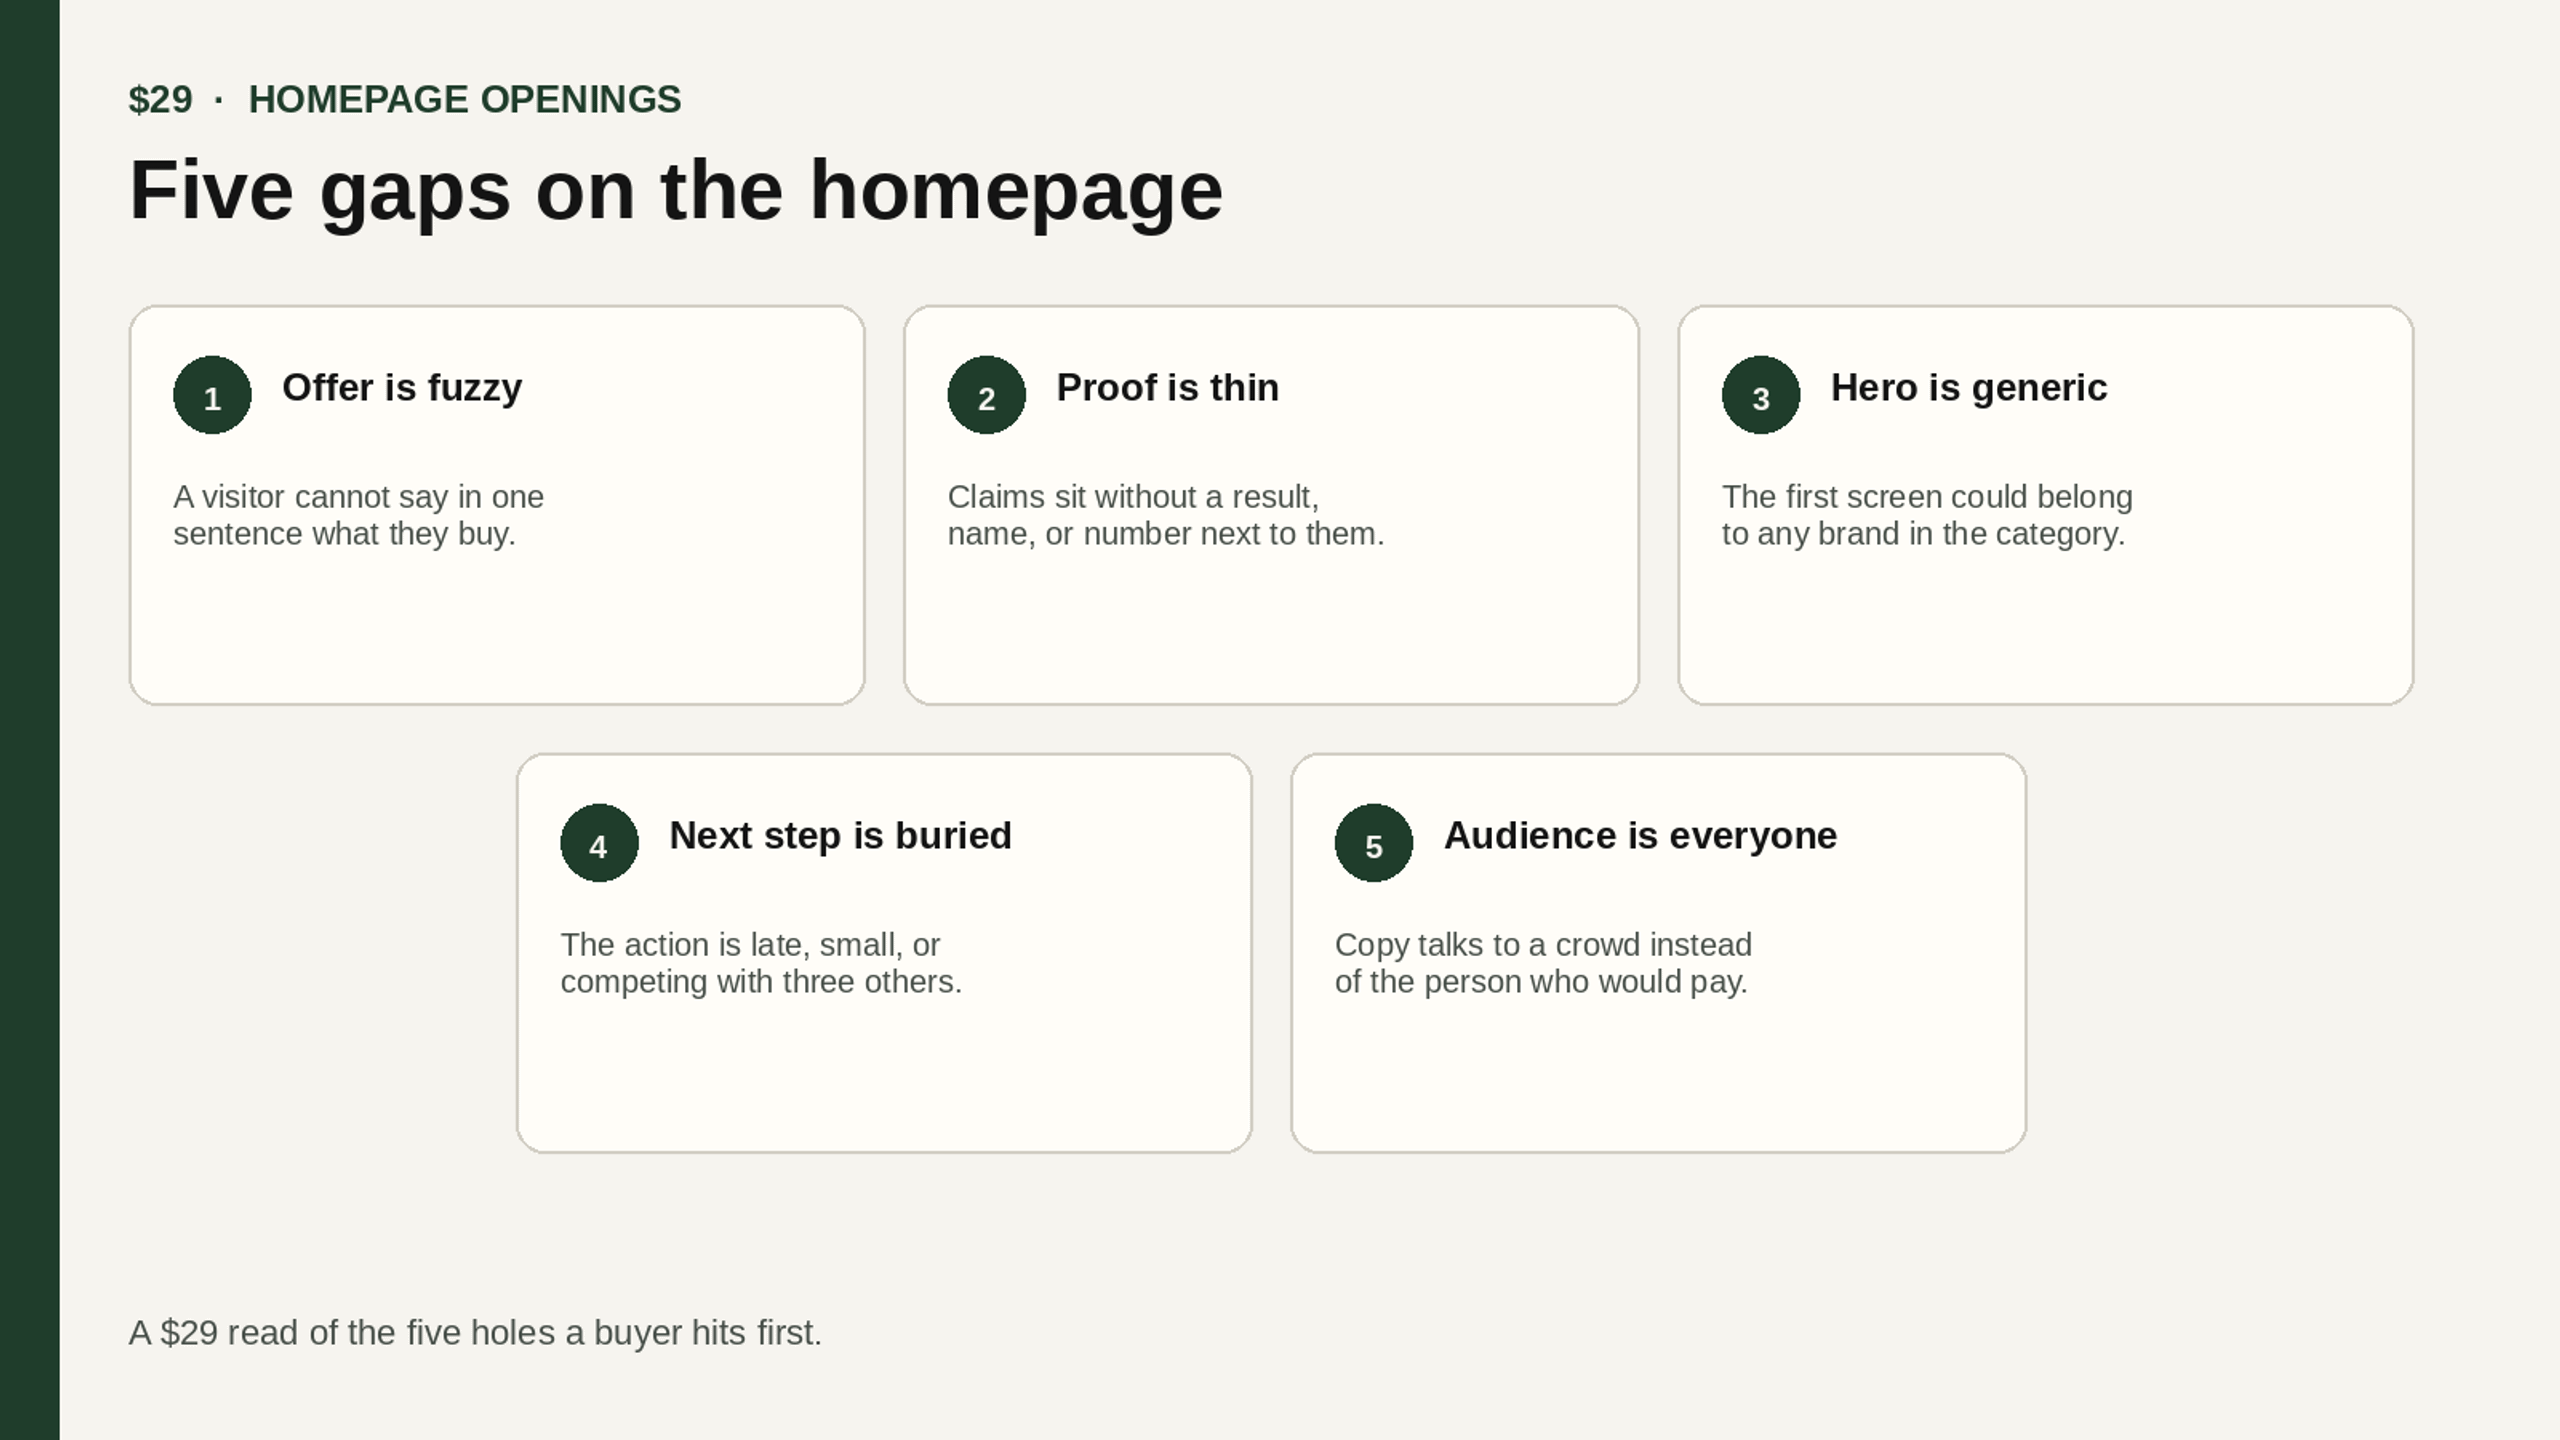Click the number 4 circle badge
Image resolution: width=2560 pixels, height=1440 pixels.
599,843
